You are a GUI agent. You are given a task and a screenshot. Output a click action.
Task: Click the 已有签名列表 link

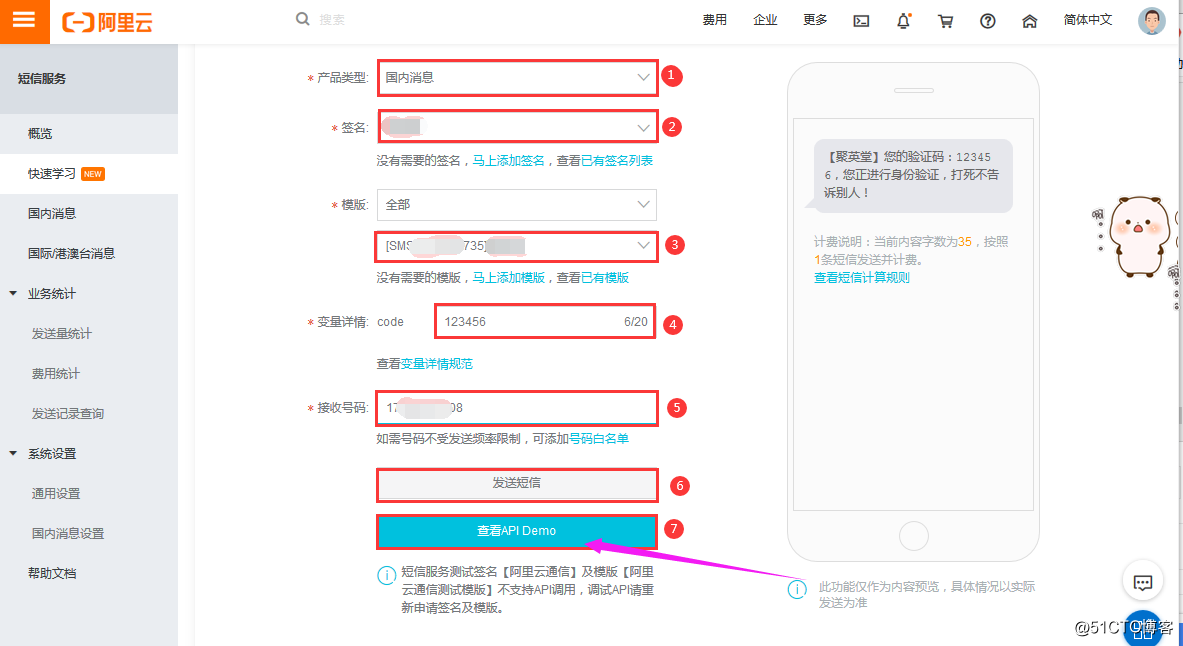(x=616, y=161)
